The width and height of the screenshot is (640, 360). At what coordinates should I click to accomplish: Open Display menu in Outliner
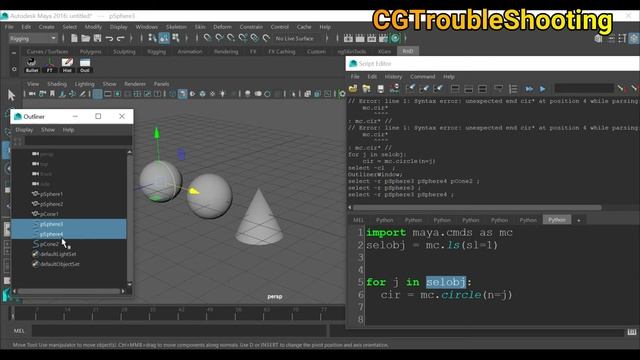(x=24, y=129)
